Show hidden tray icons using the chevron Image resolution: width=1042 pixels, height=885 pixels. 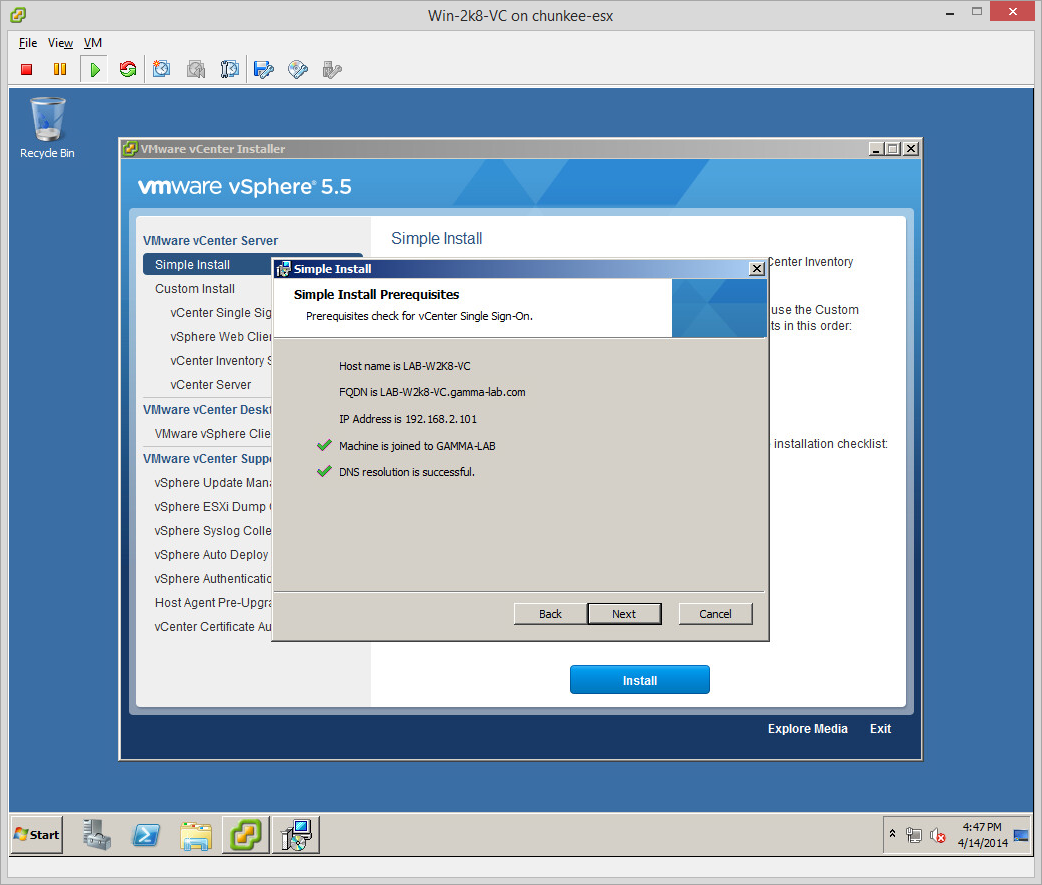coord(892,834)
